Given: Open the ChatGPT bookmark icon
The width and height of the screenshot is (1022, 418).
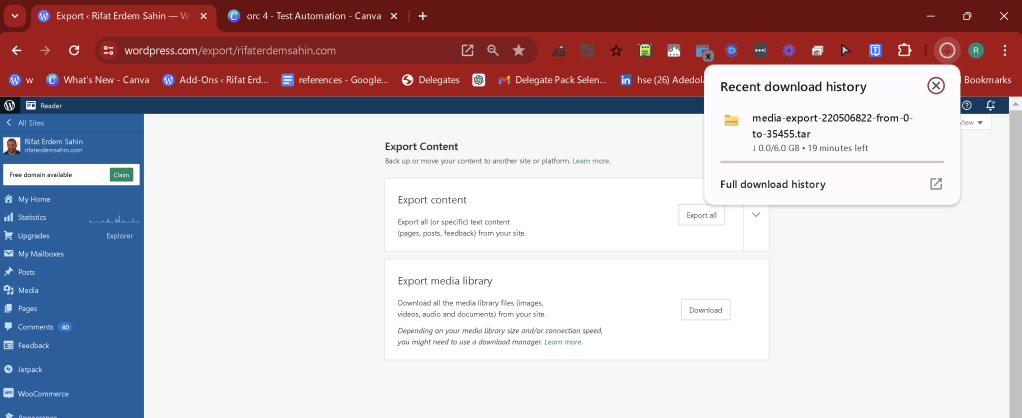Looking at the screenshot, I should point(480,80).
